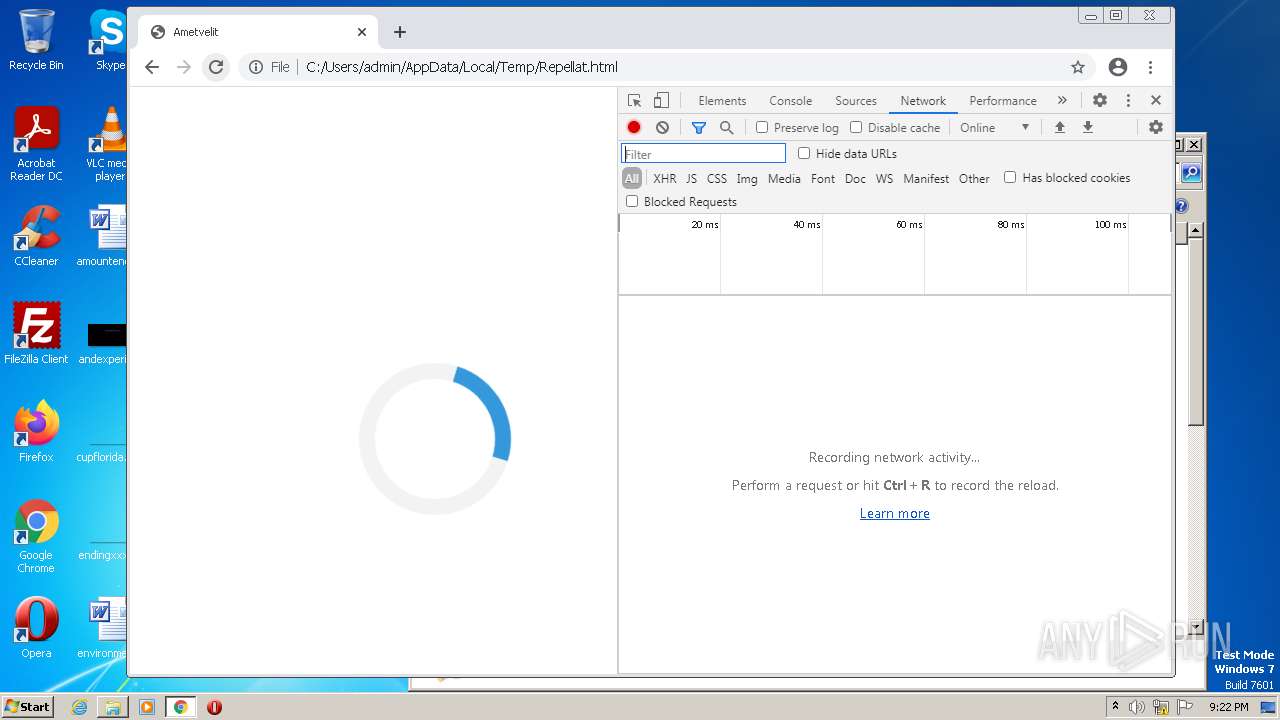The height and width of the screenshot is (720, 1280).
Task: Select the inspect element picker icon
Action: click(634, 101)
